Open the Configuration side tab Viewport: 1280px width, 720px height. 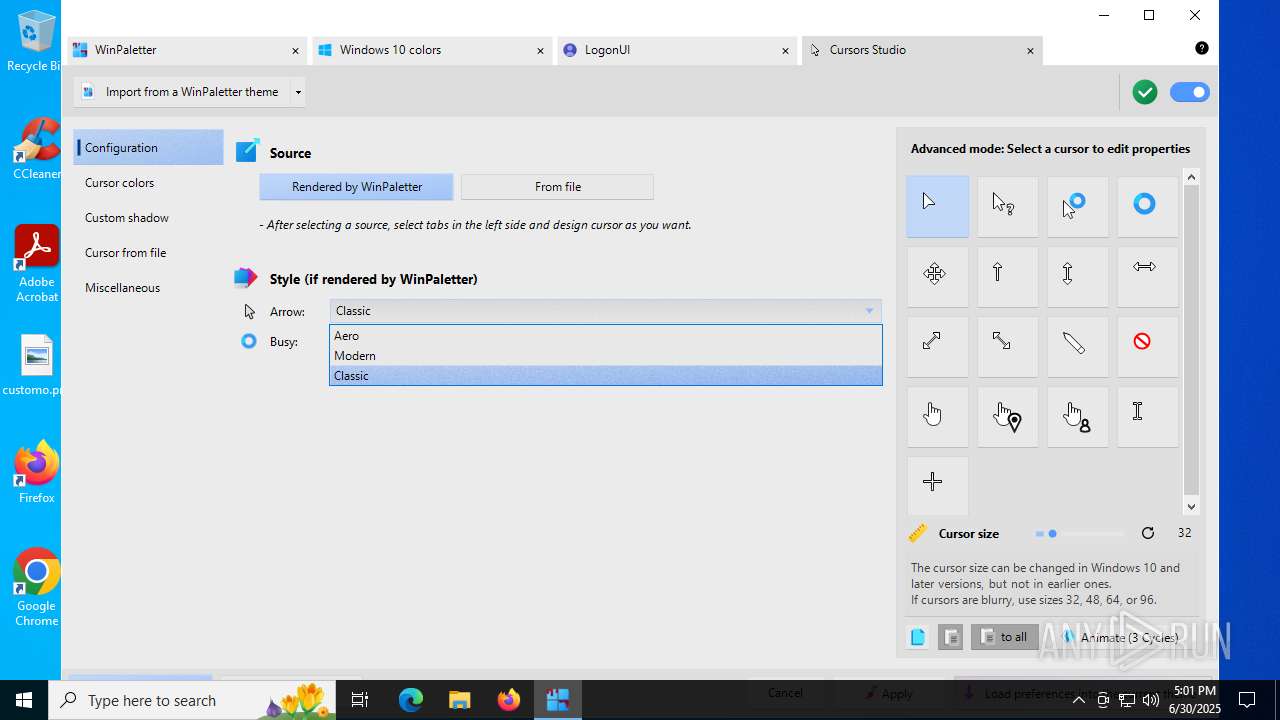coord(149,148)
